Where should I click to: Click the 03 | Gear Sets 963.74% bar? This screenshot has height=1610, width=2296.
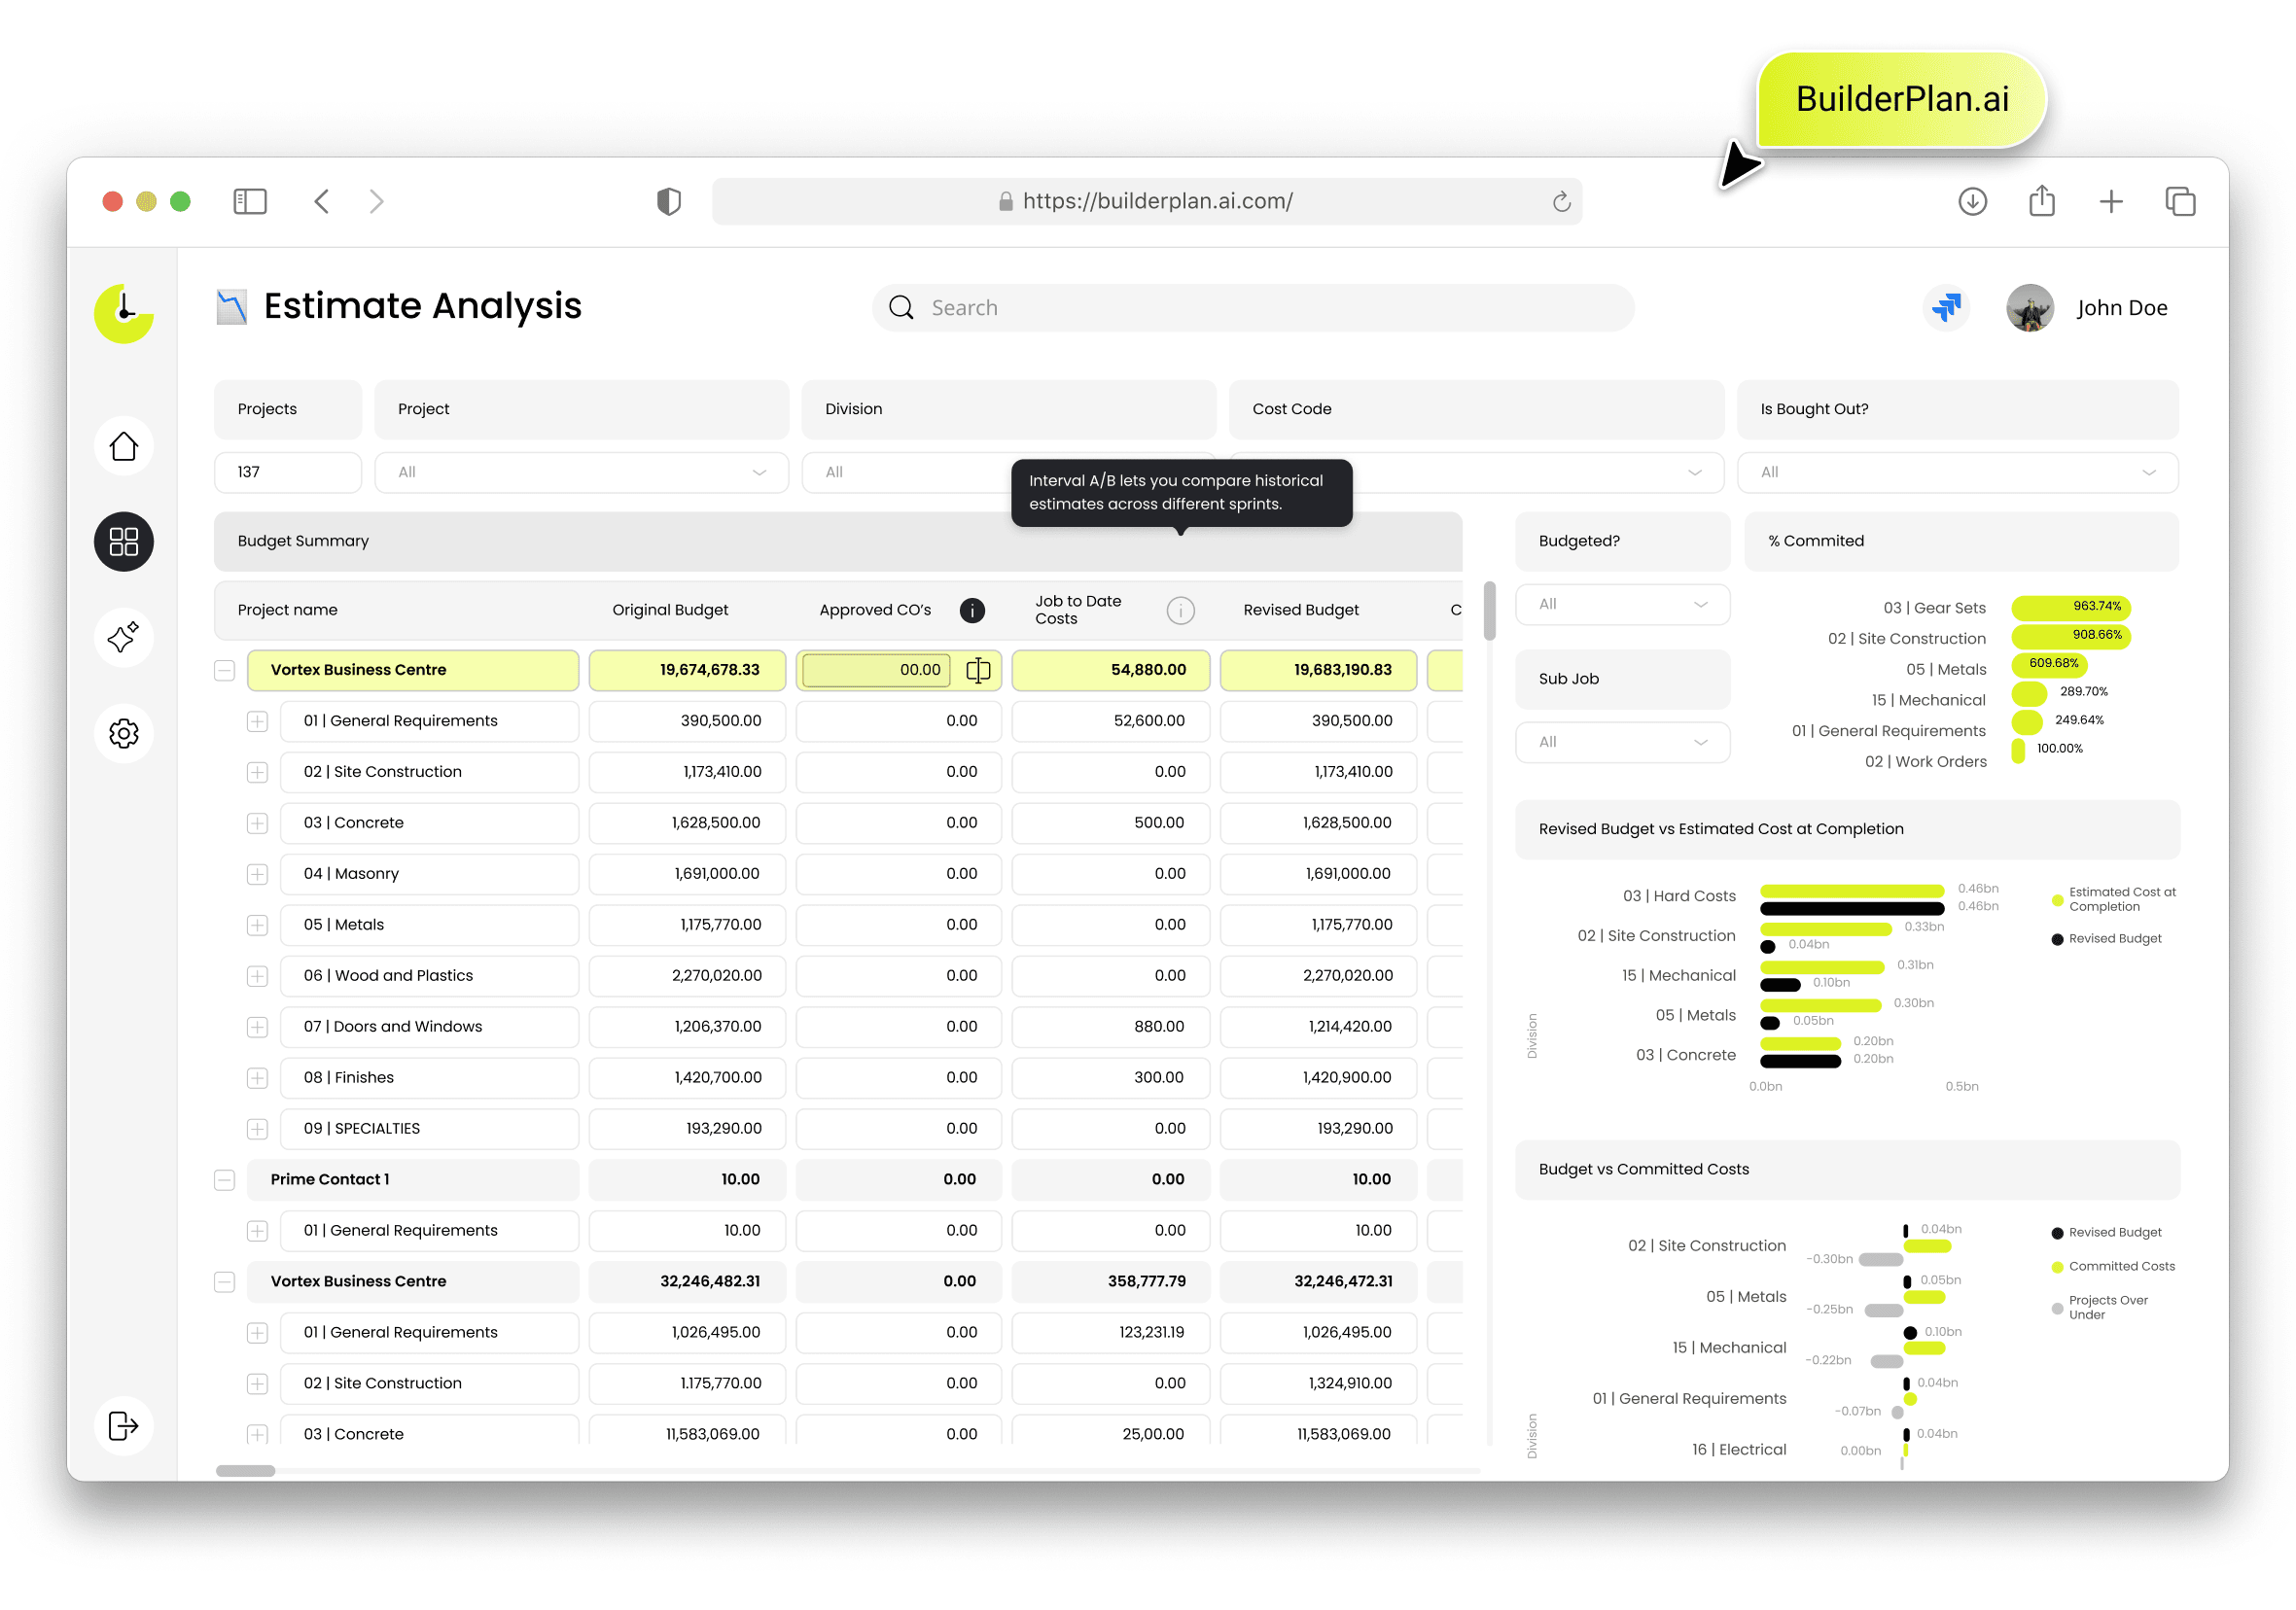click(x=2071, y=607)
